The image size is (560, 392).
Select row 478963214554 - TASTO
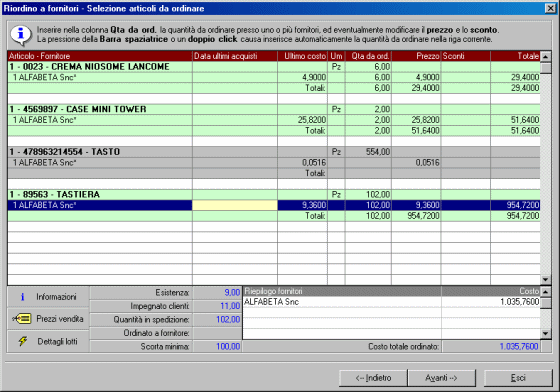pos(274,152)
